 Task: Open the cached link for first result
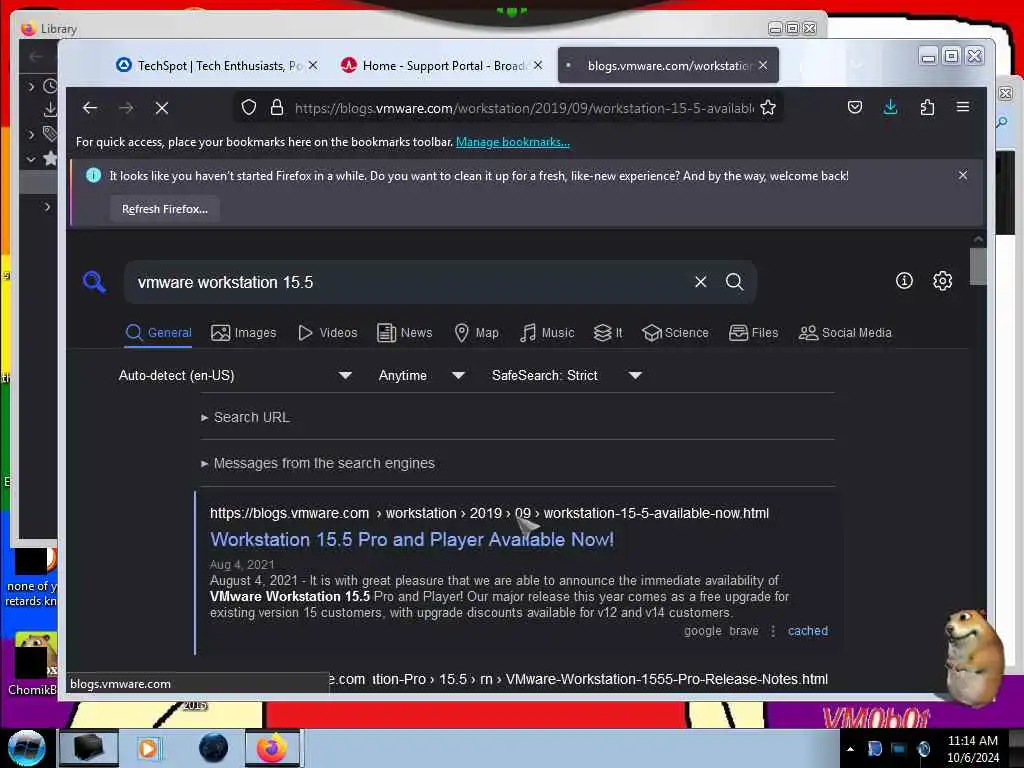[808, 631]
